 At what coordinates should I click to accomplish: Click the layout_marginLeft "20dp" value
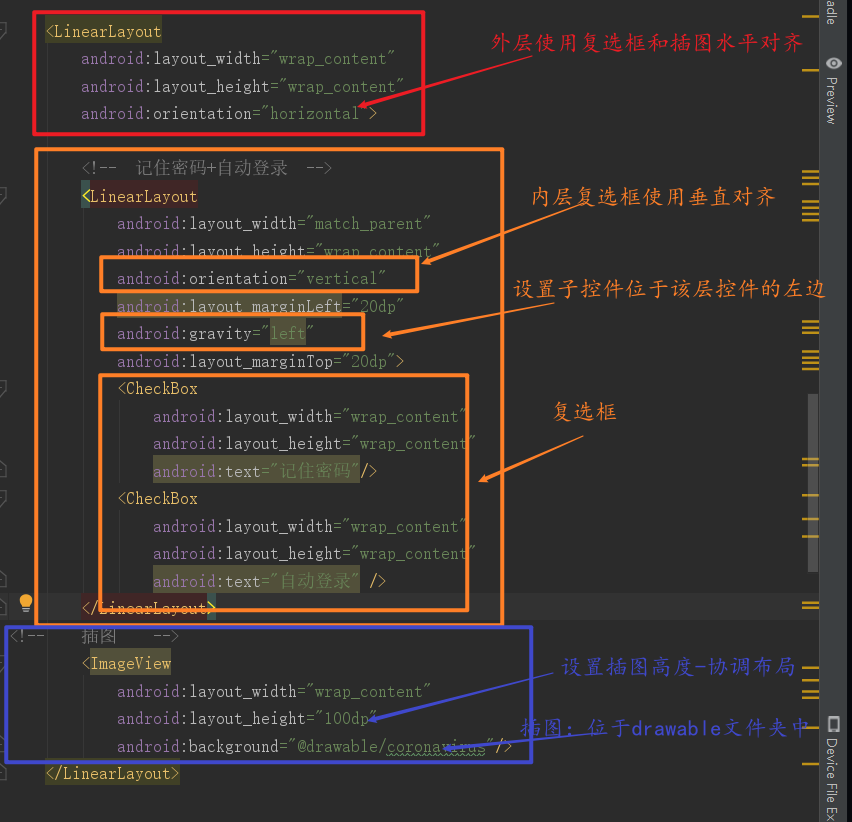(377, 306)
